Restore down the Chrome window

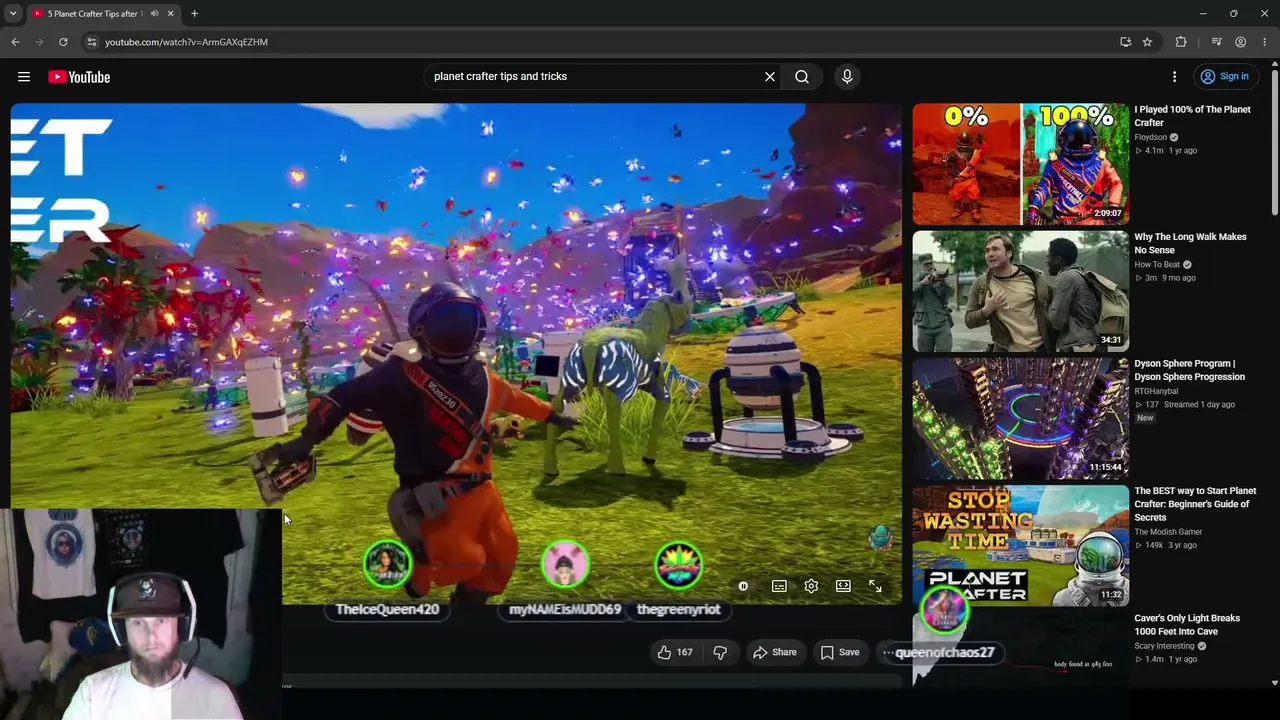[x=1234, y=14]
